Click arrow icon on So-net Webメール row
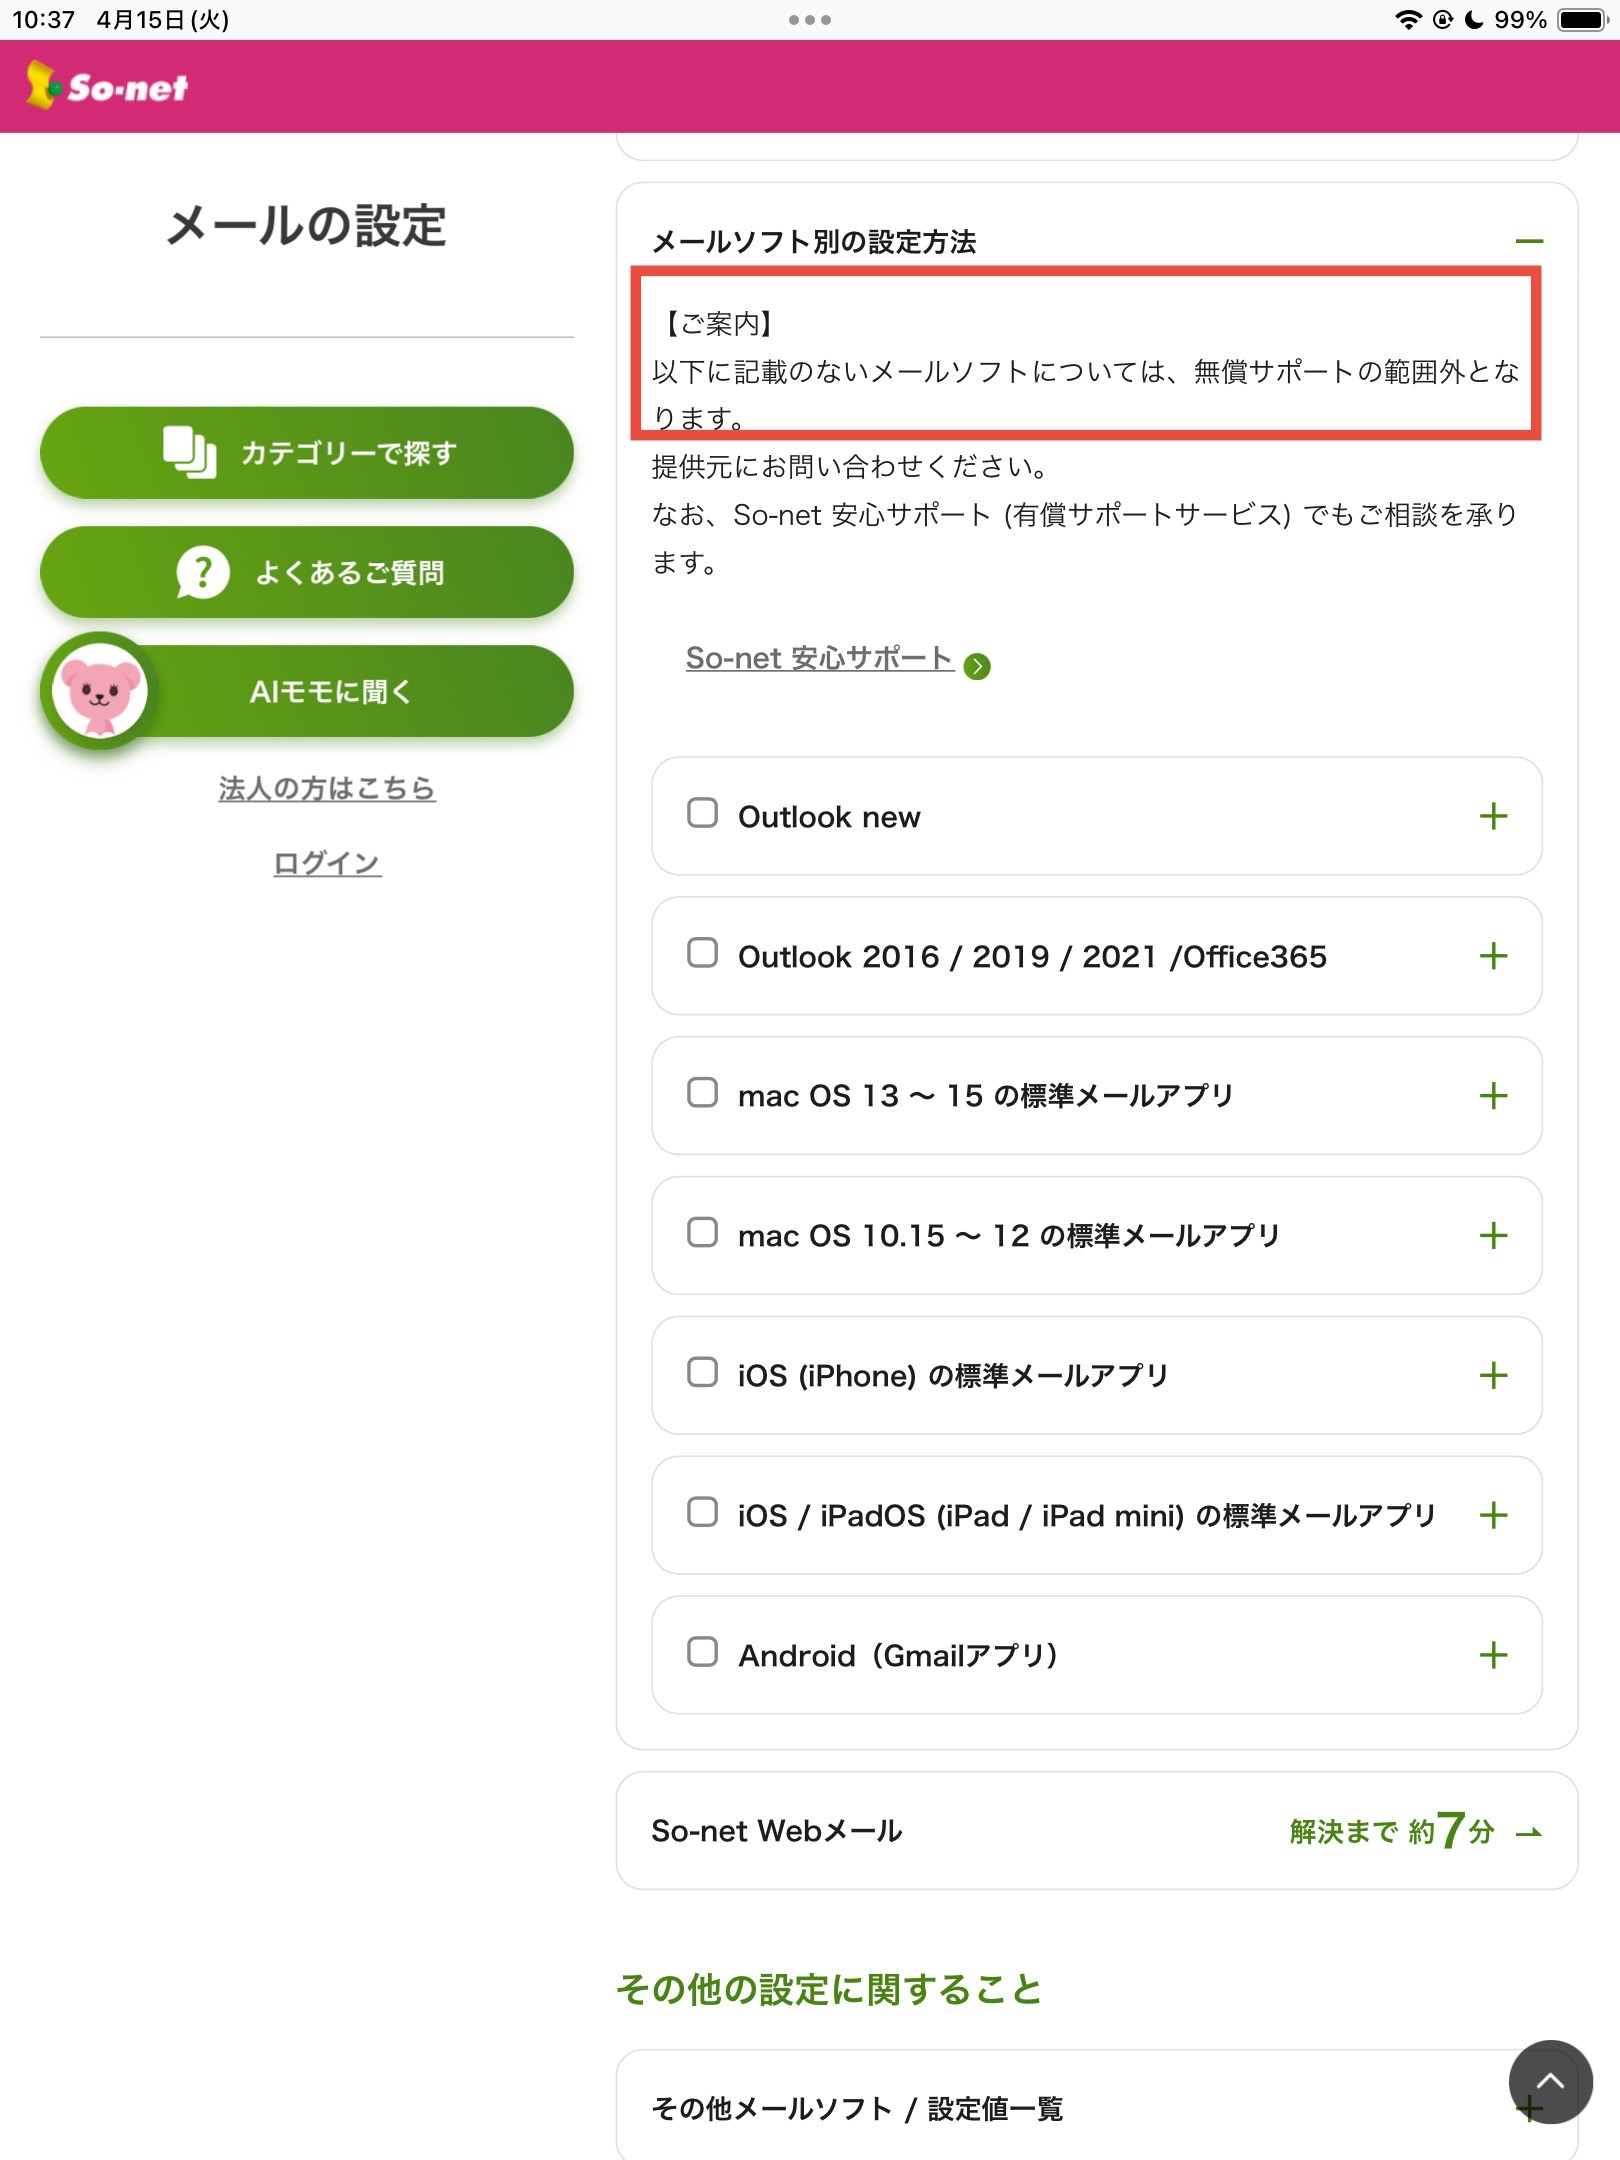The height and width of the screenshot is (2160, 1620). [x=1528, y=1832]
